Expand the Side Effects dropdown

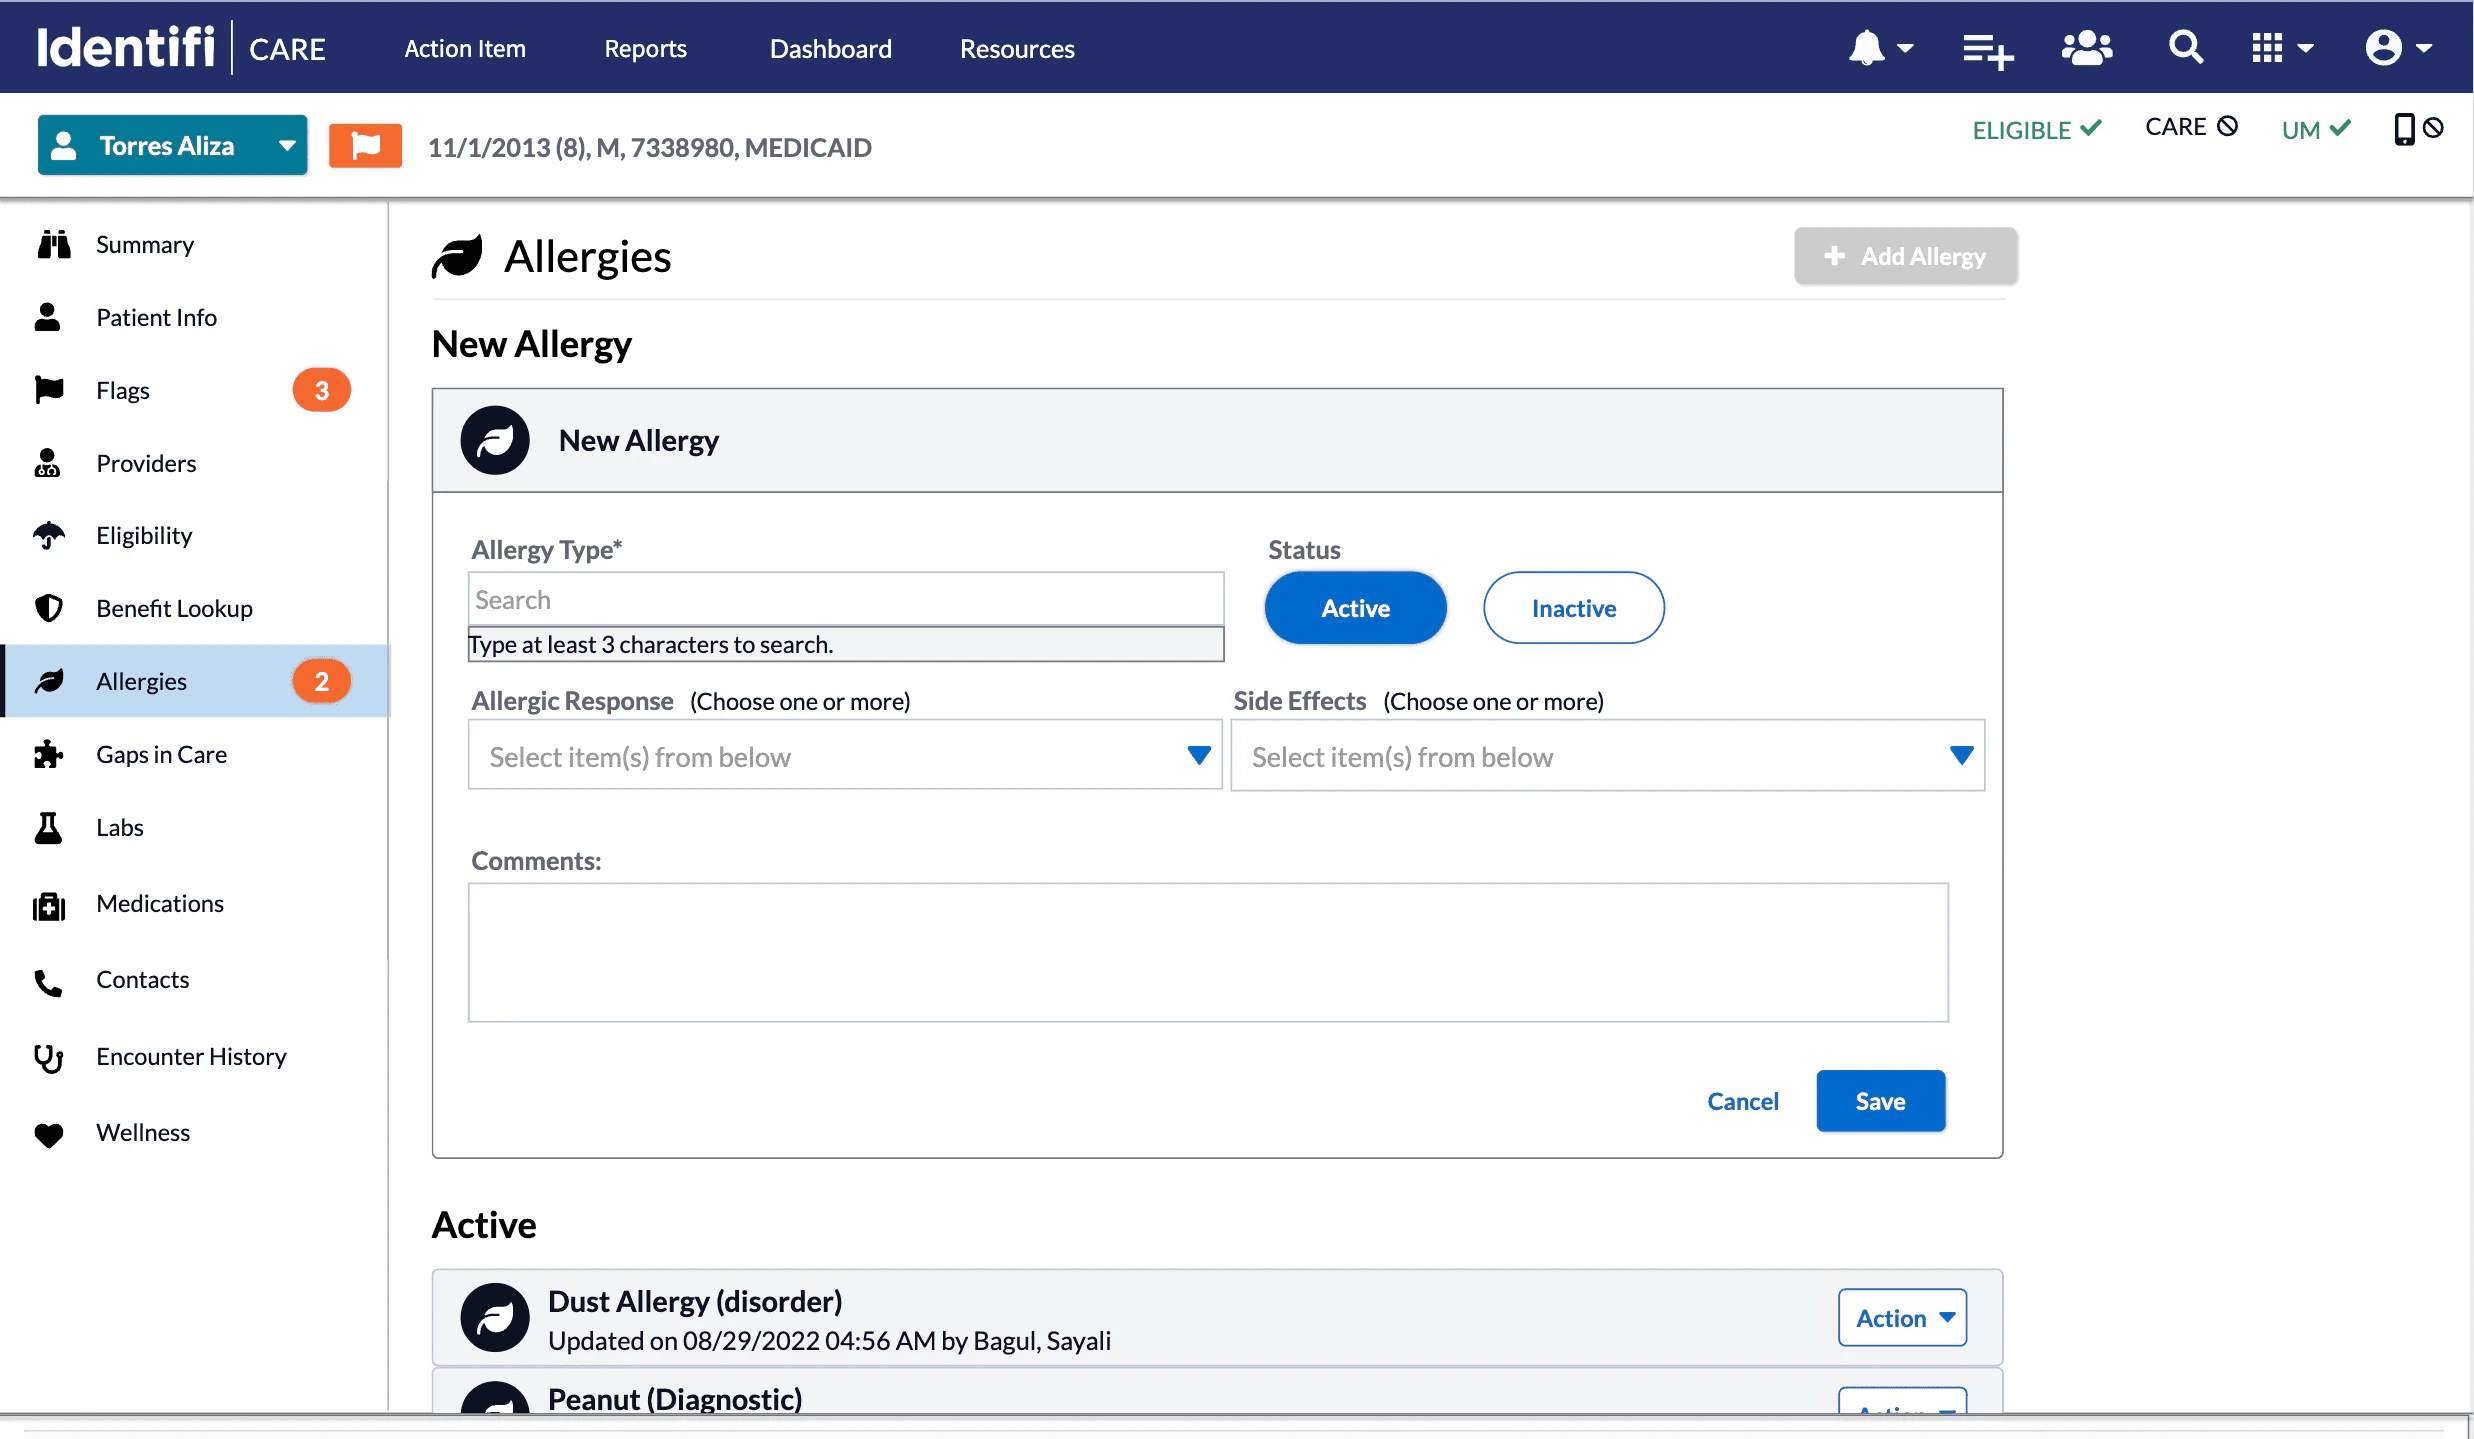[x=1607, y=756]
